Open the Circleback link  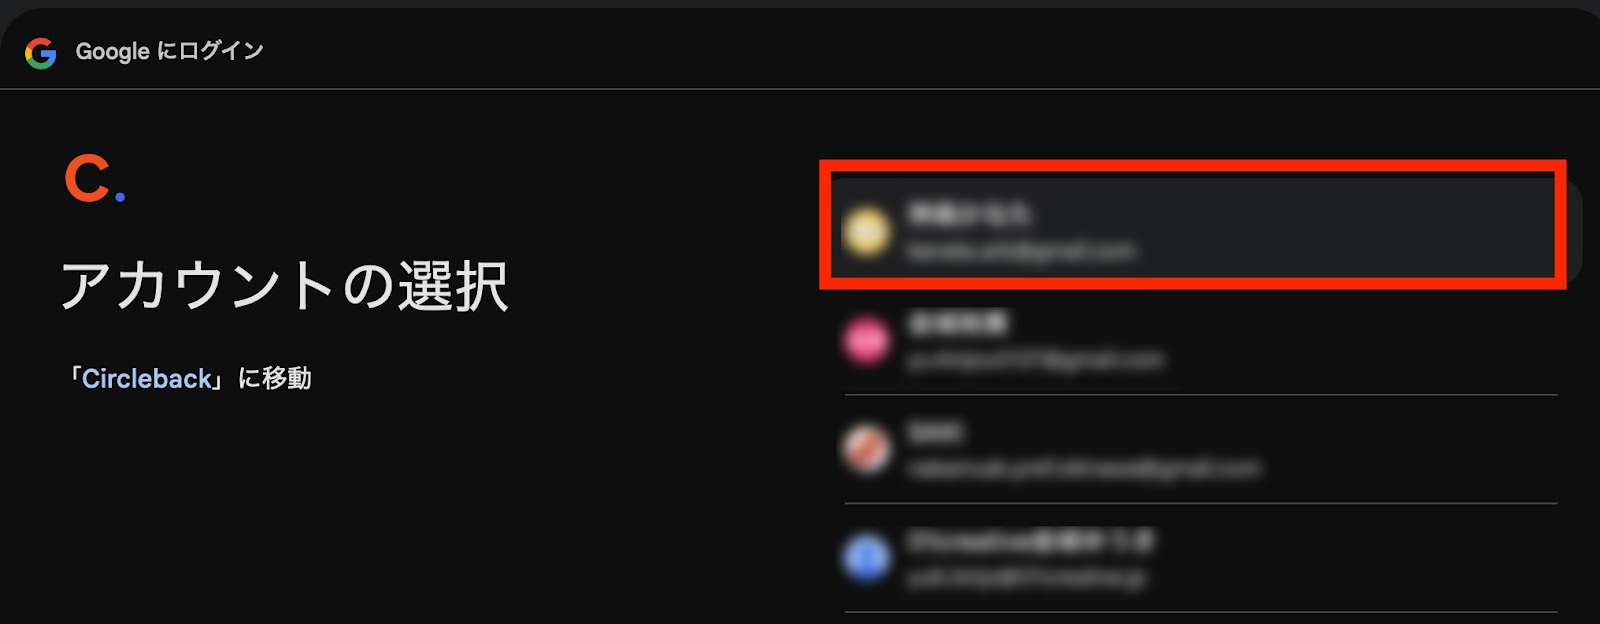coord(147,379)
